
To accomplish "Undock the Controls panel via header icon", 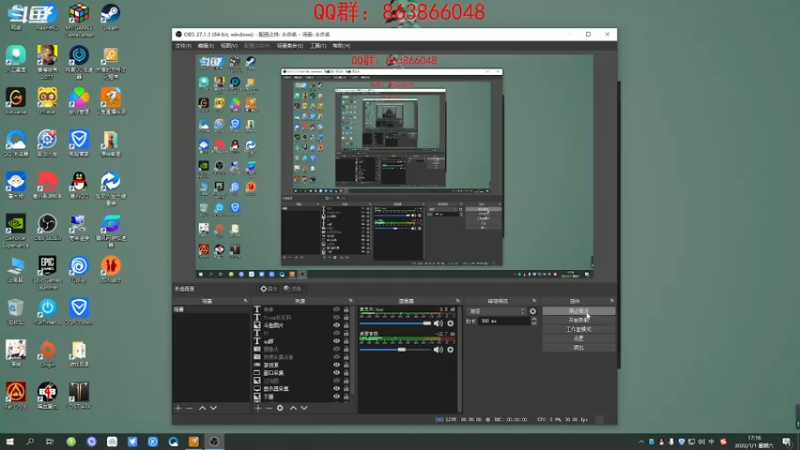I will [612, 301].
